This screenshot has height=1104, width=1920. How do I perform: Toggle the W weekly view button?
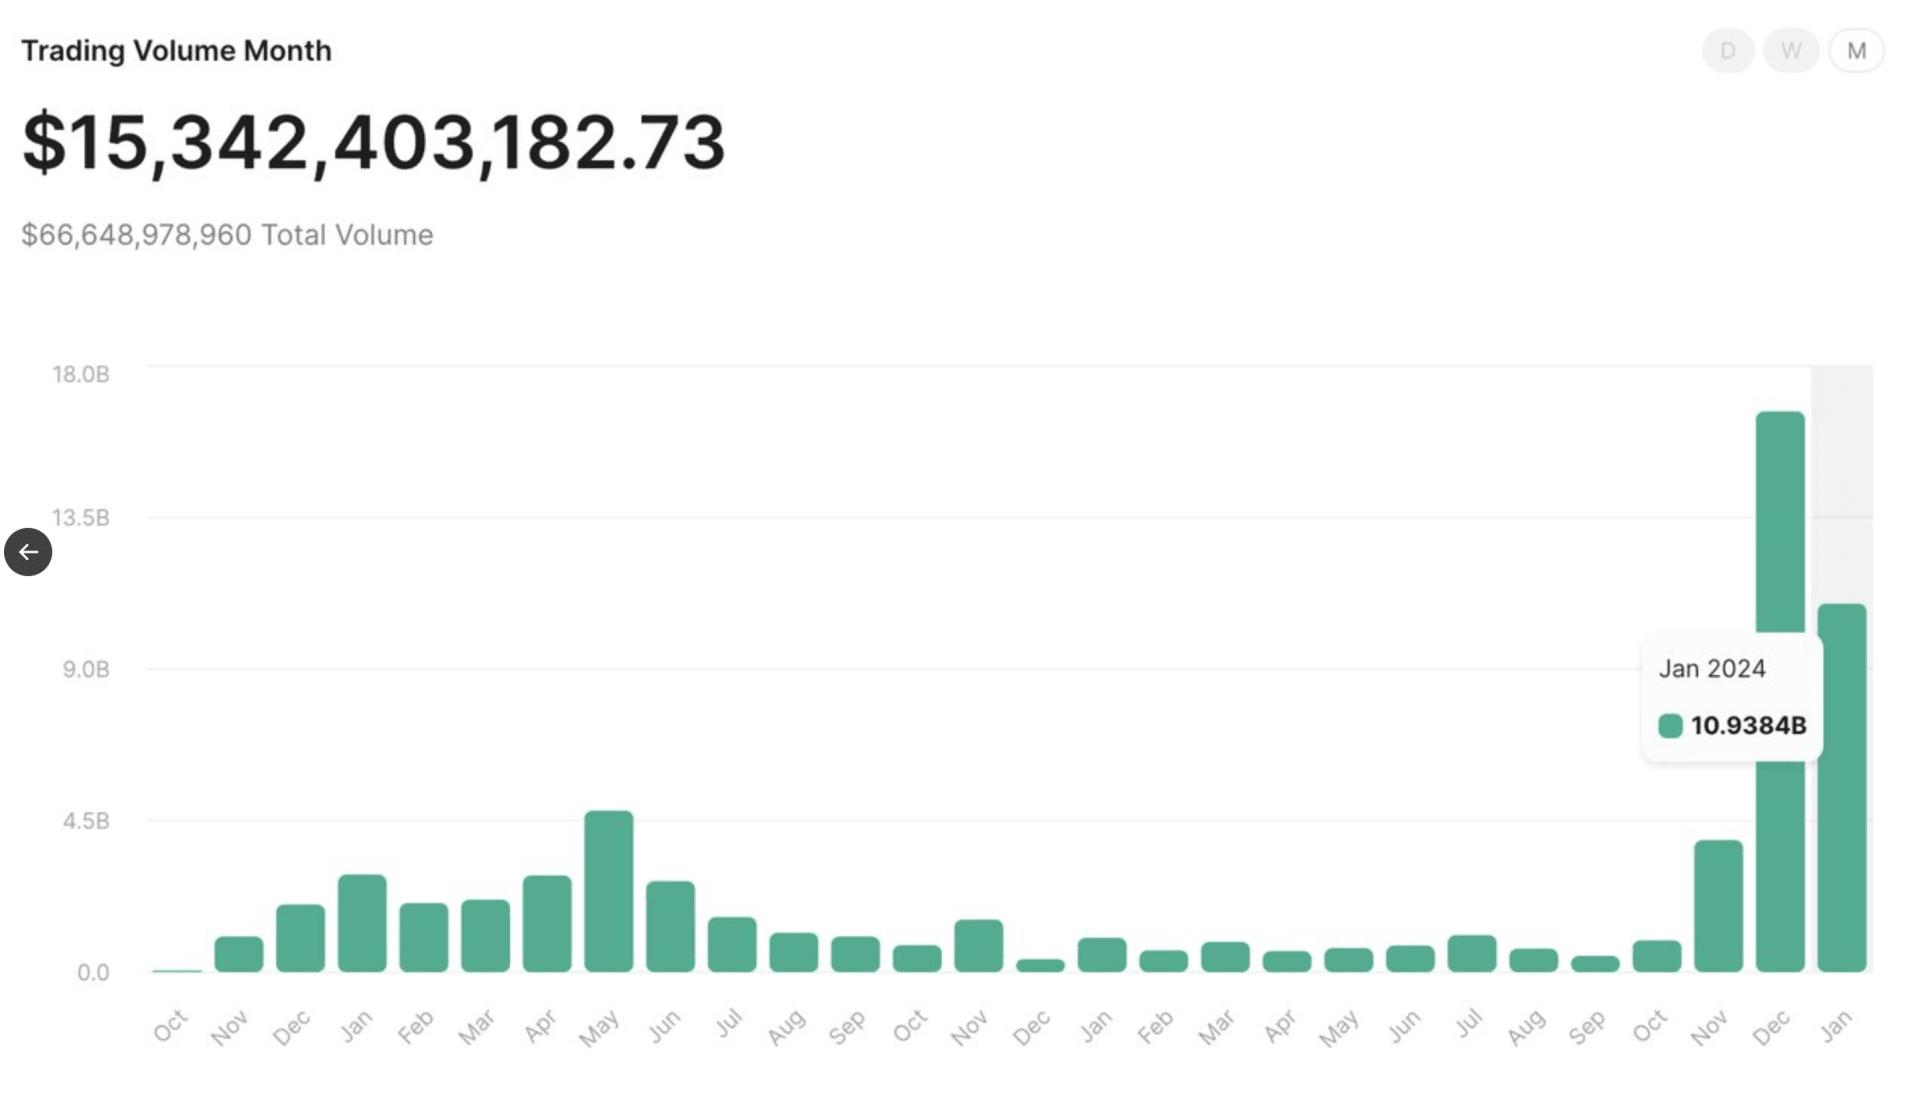(1791, 50)
